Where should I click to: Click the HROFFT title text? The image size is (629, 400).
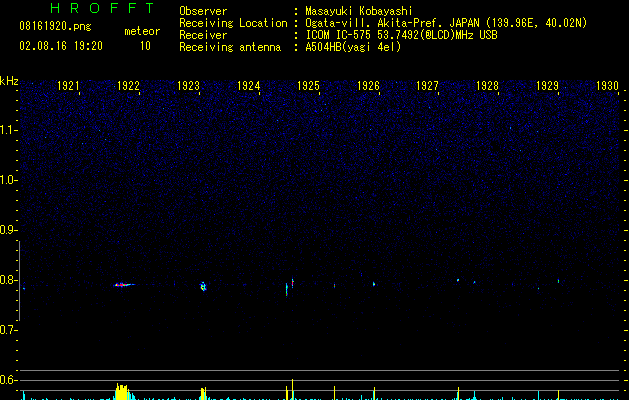102,8
